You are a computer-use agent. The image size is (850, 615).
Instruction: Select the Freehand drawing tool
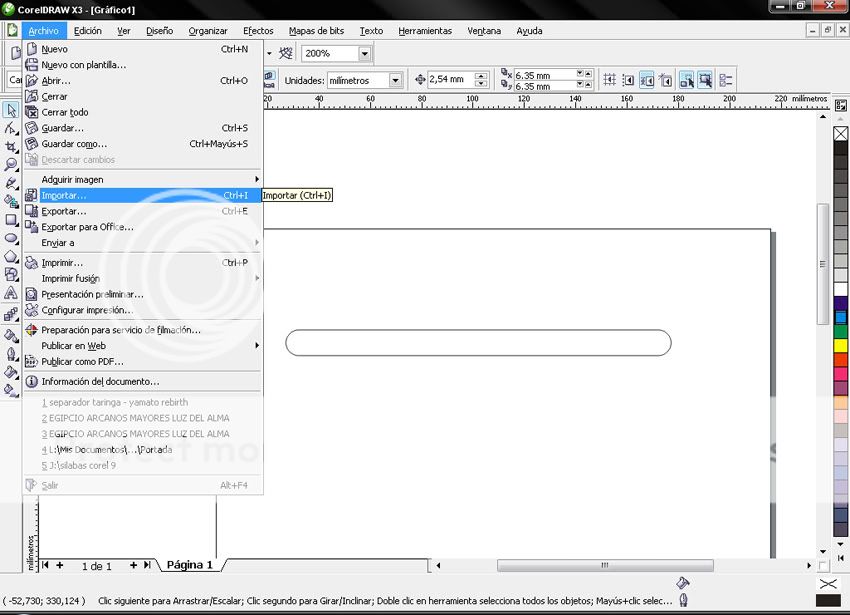[x=11, y=183]
